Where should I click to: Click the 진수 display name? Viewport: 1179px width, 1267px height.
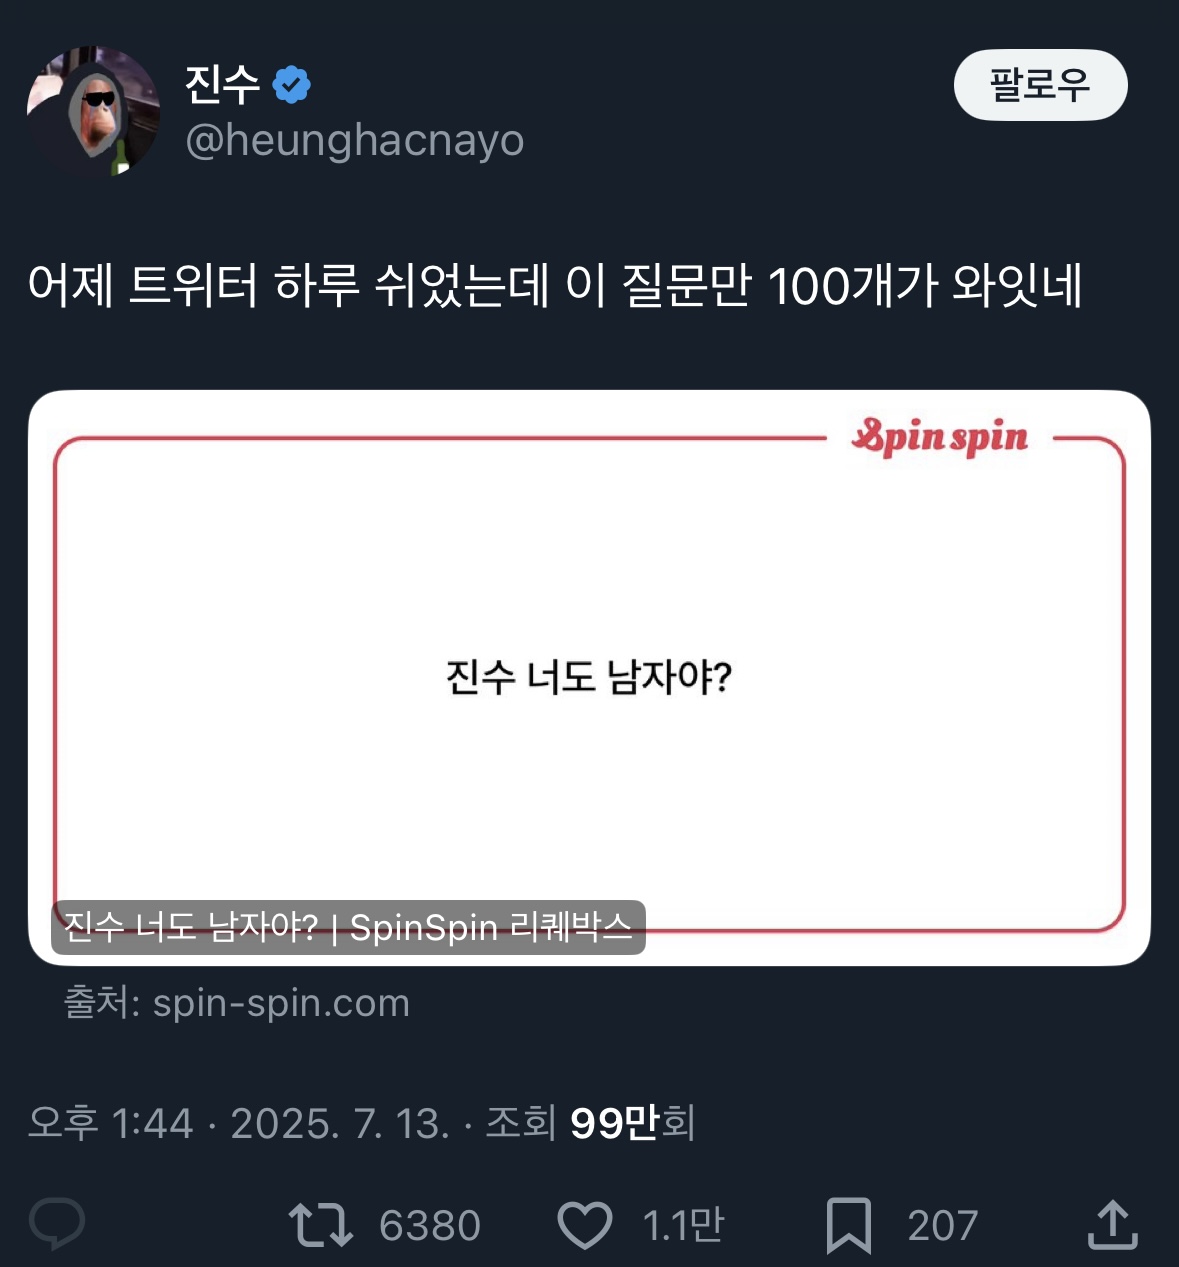(x=222, y=85)
